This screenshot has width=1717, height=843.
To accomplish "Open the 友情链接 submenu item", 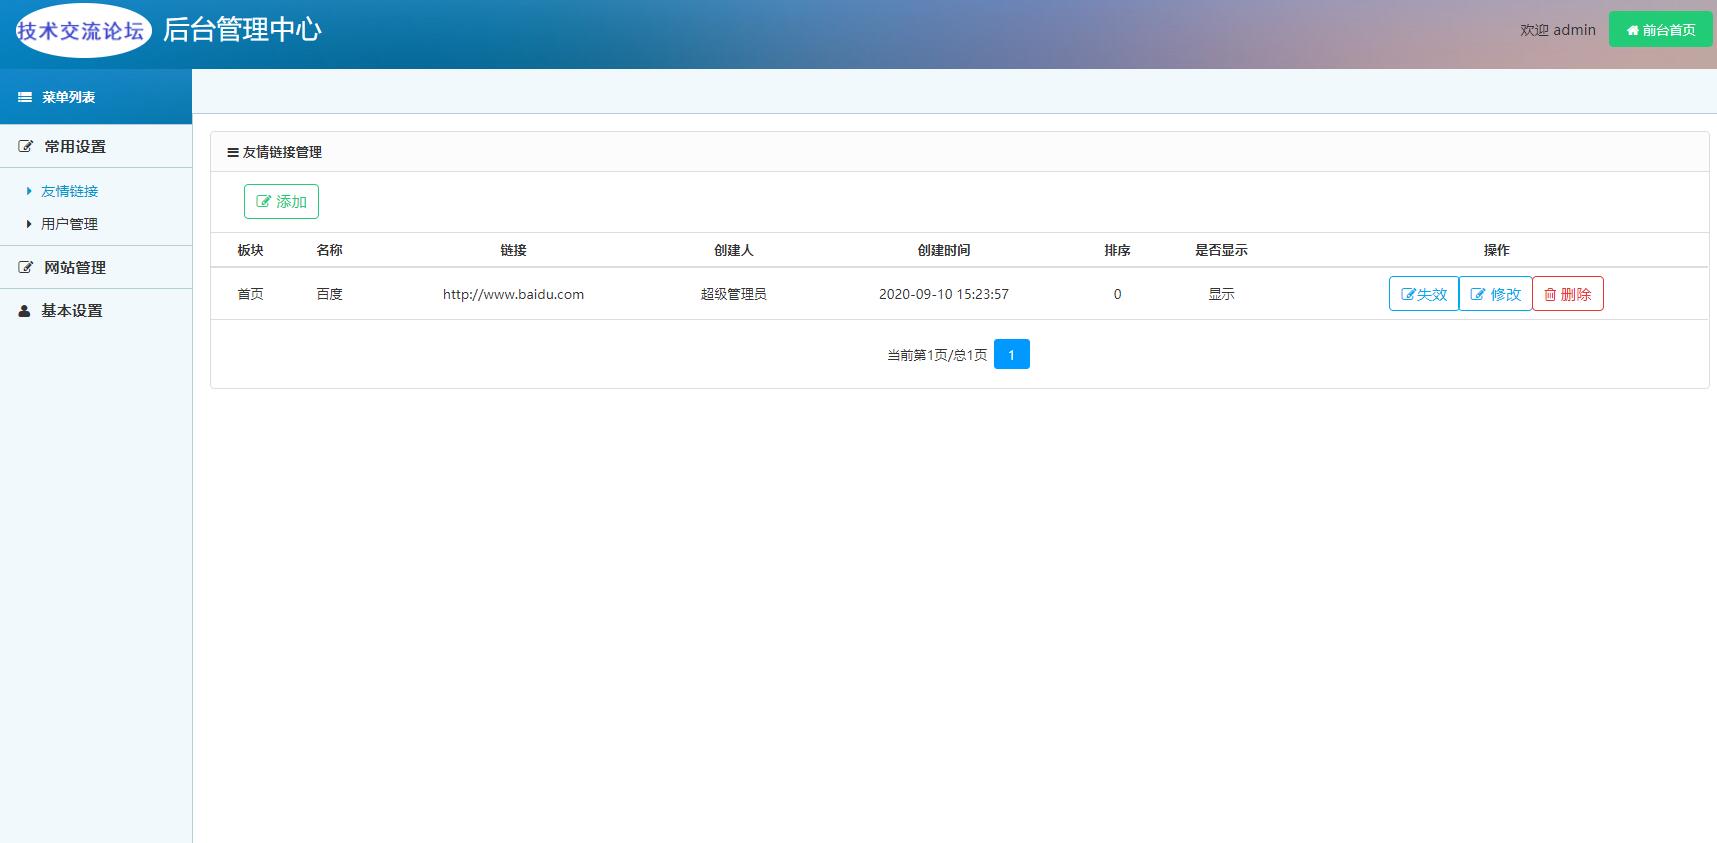I will [x=69, y=191].
